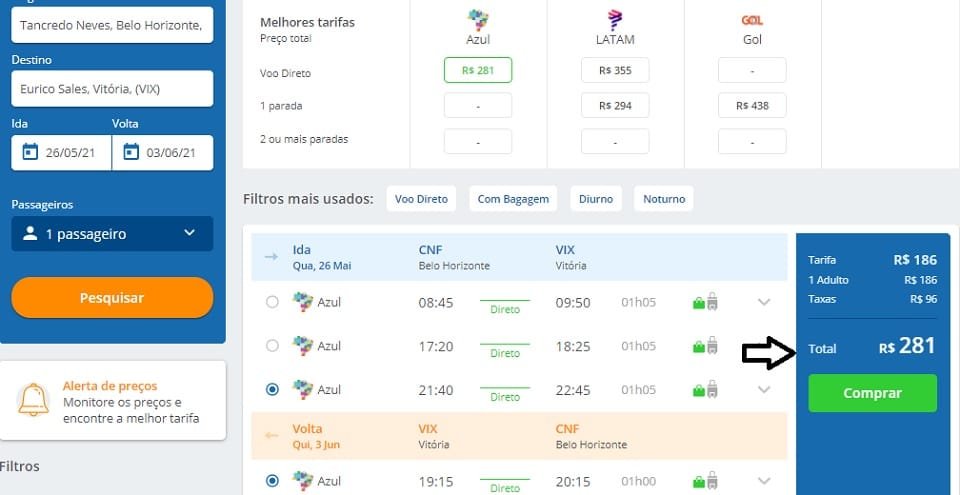Click the Azul logo in the fares table
This screenshot has height=495, width=960.
(478, 20)
